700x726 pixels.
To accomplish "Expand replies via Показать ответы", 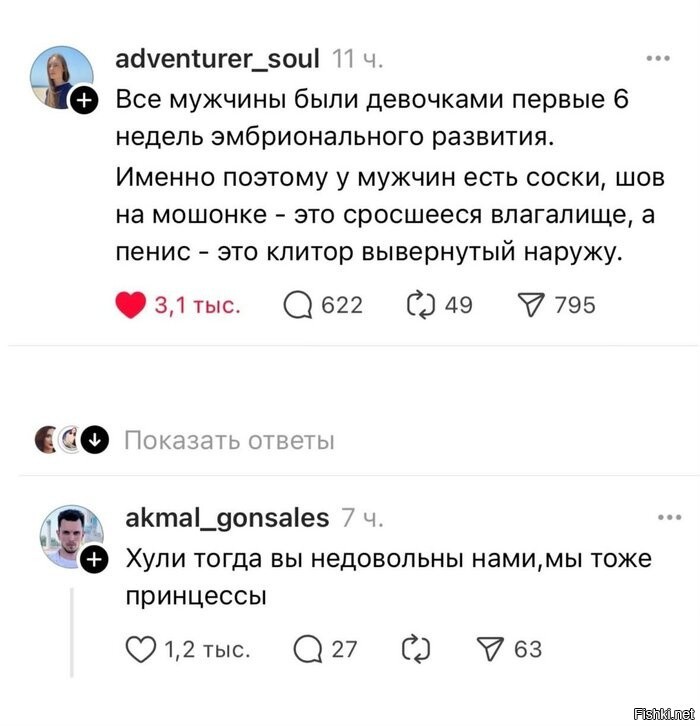I will pos(229,440).
